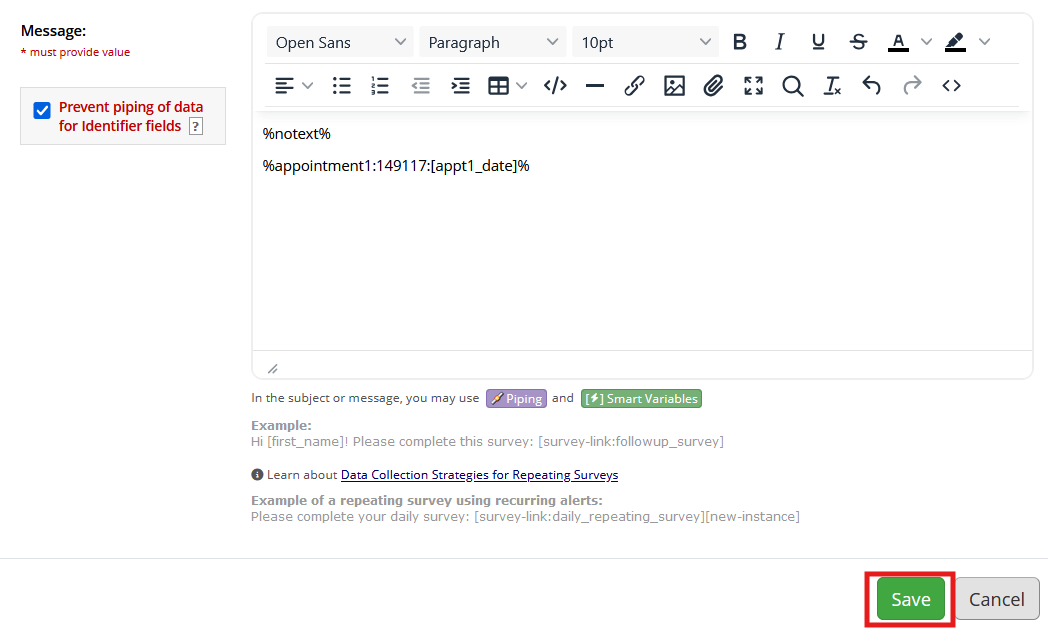Undo the last edit

click(872, 86)
